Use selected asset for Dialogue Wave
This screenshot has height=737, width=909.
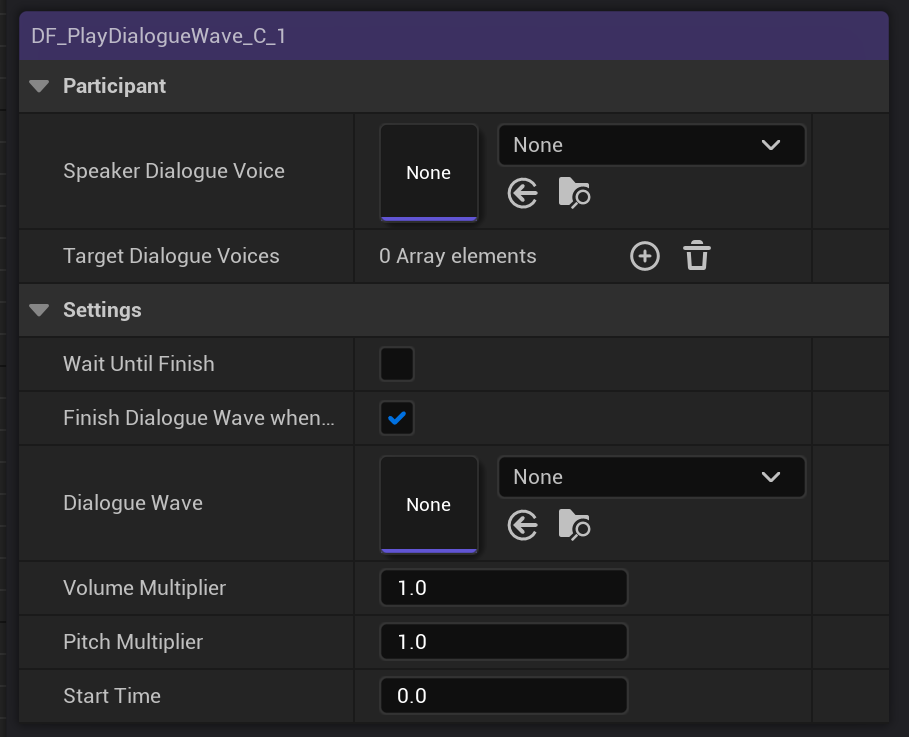(522, 525)
